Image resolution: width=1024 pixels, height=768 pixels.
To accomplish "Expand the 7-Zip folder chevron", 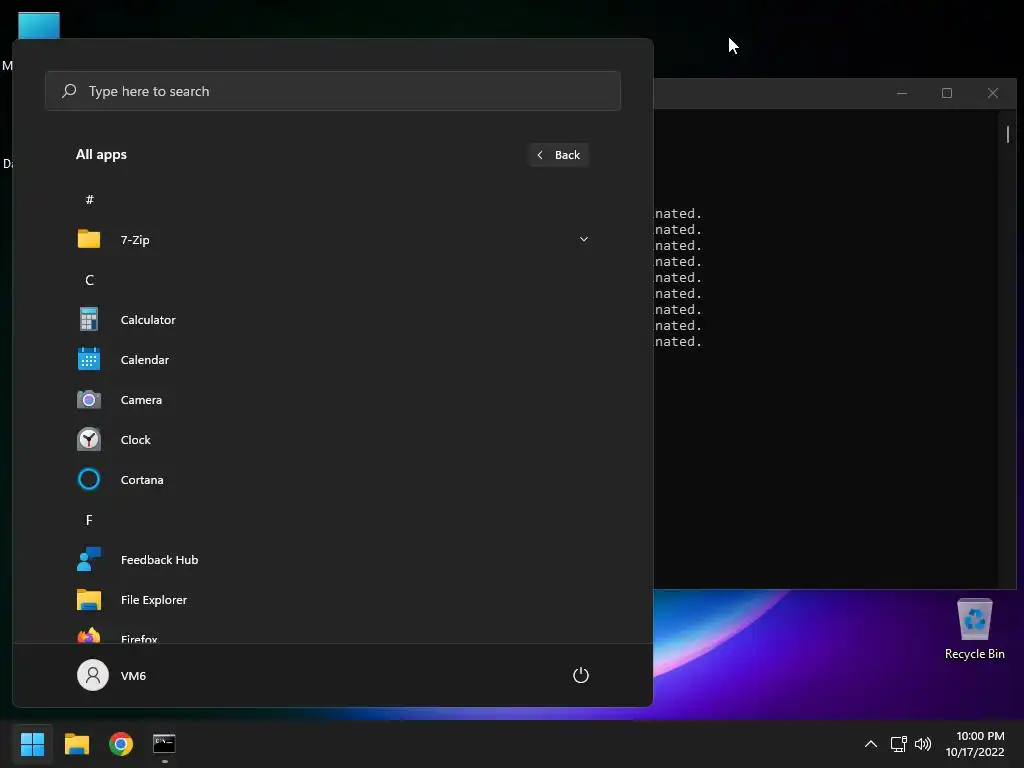I will 584,239.
